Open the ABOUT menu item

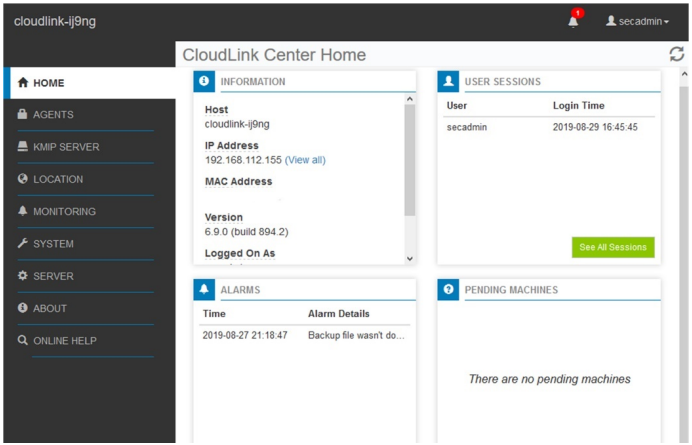(x=86, y=308)
